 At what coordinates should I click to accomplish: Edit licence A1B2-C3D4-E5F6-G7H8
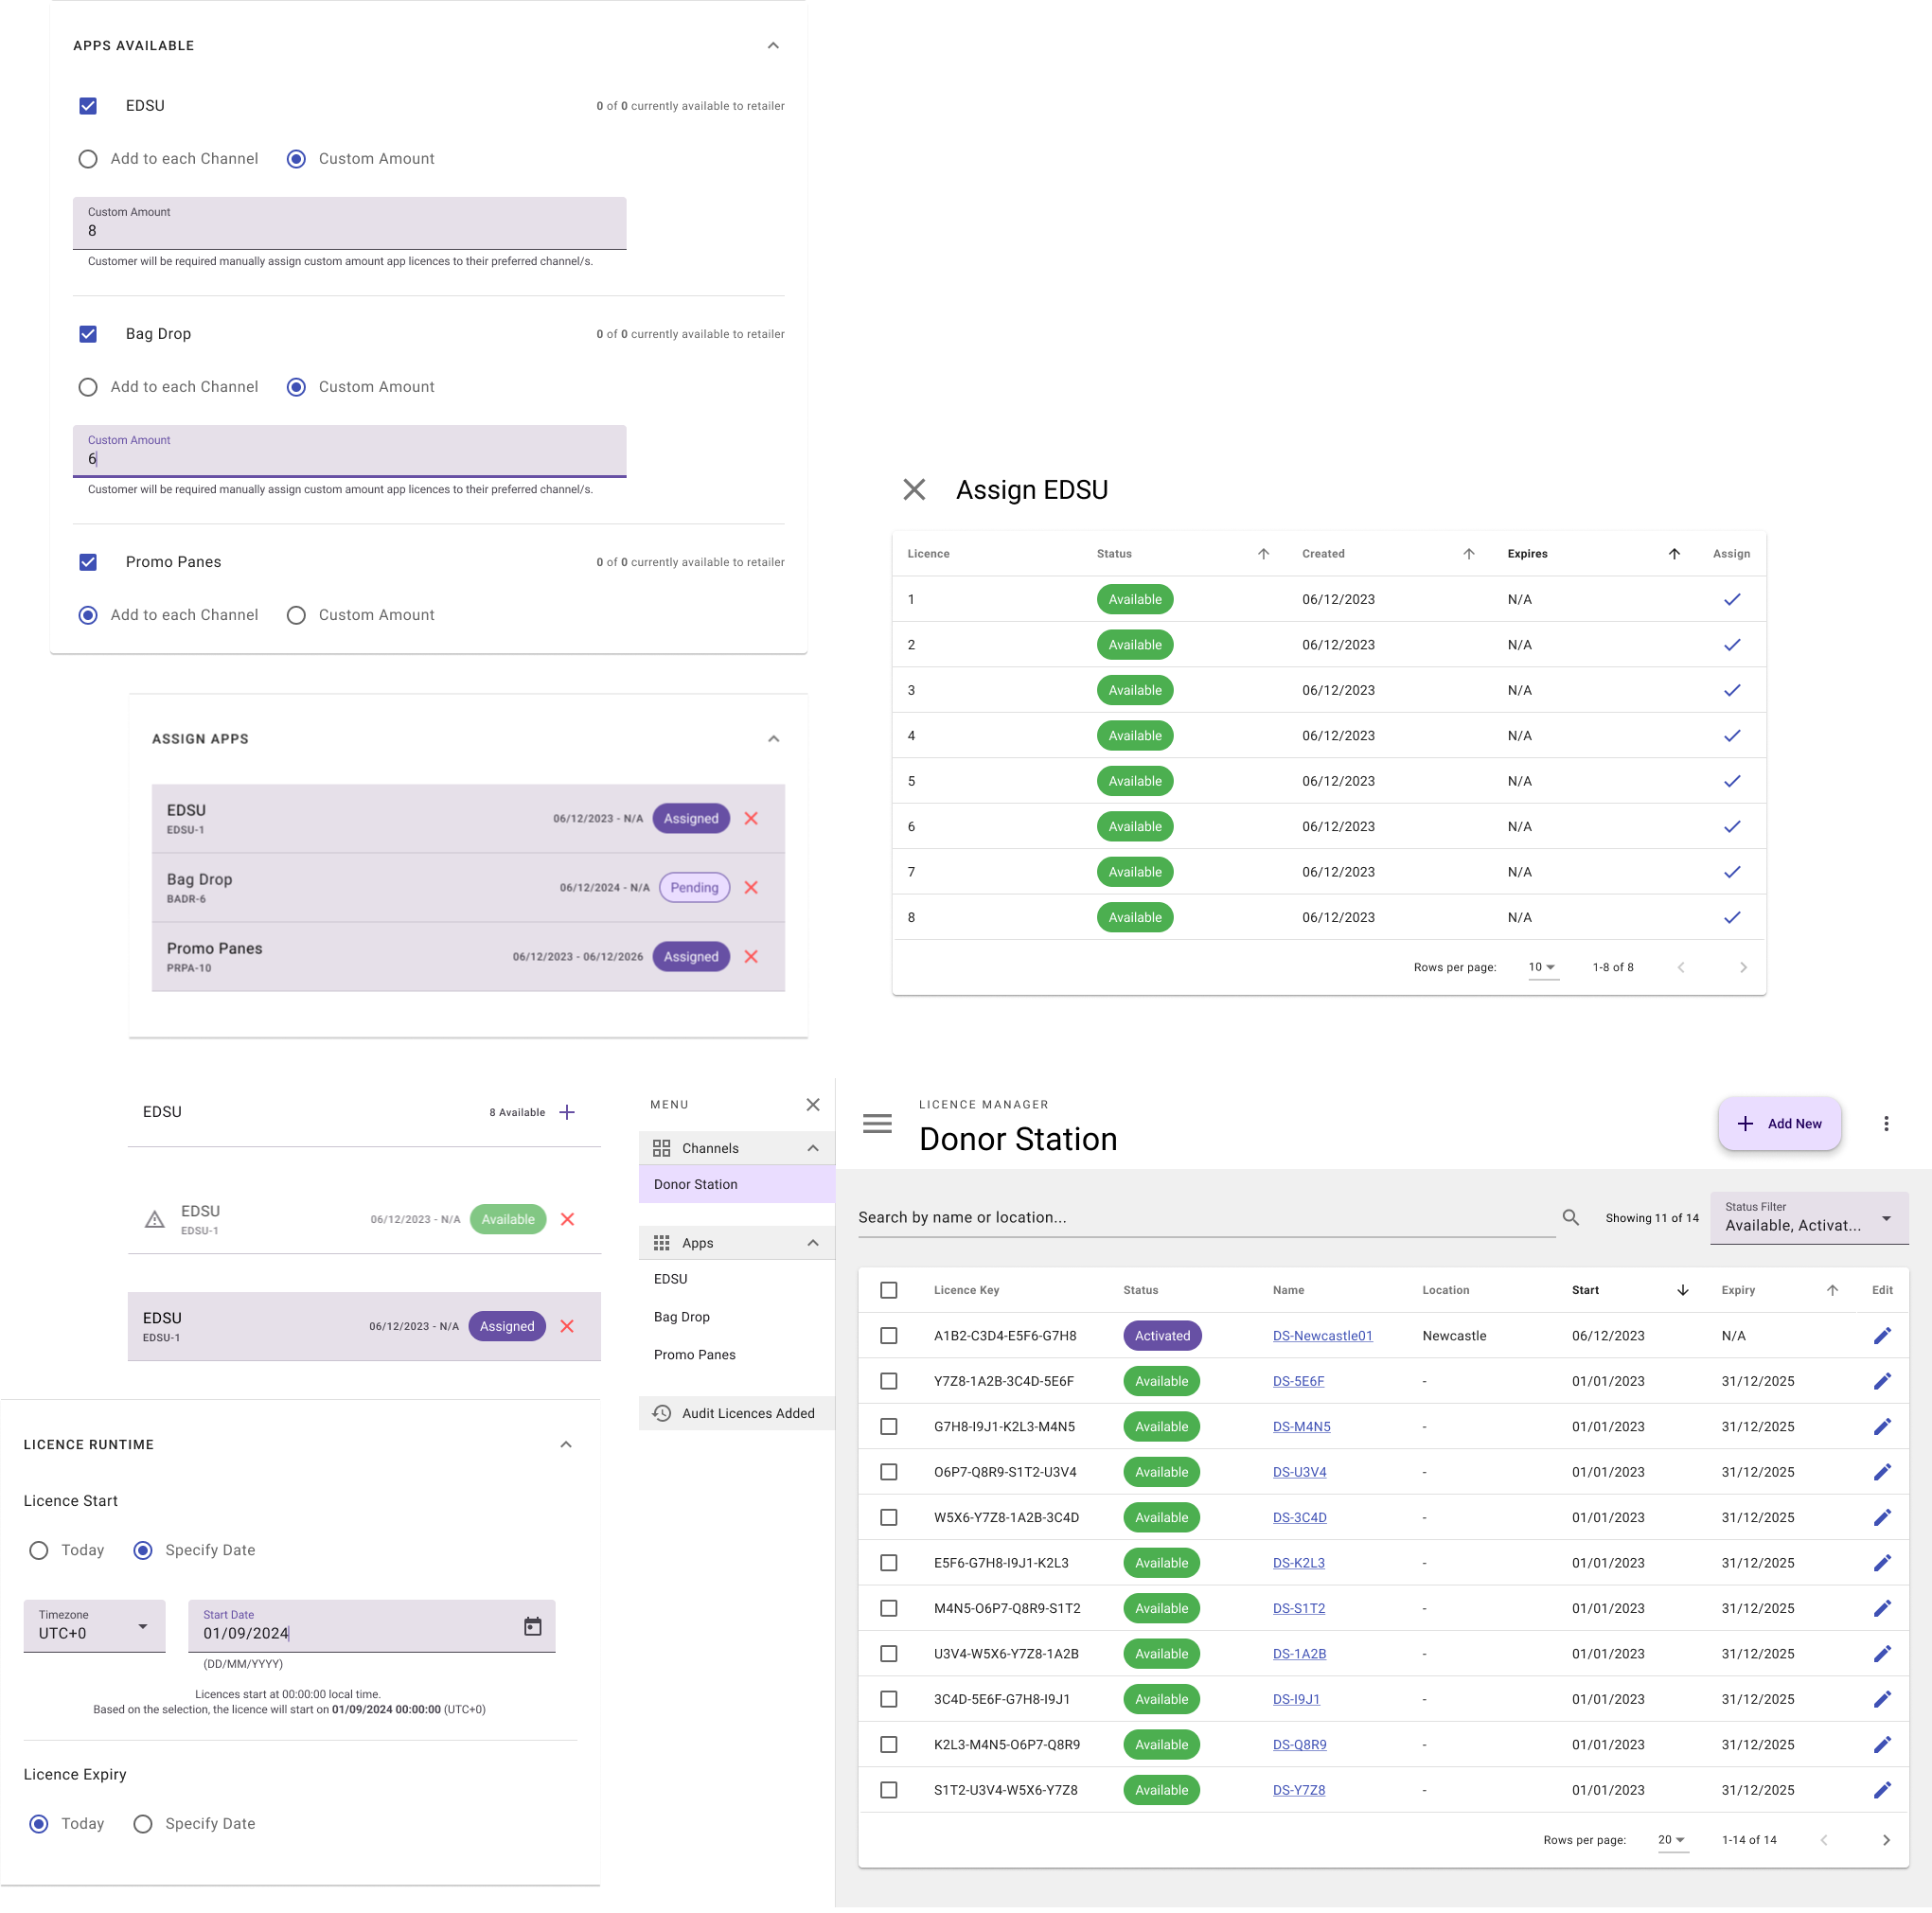tap(1882, 1335)
